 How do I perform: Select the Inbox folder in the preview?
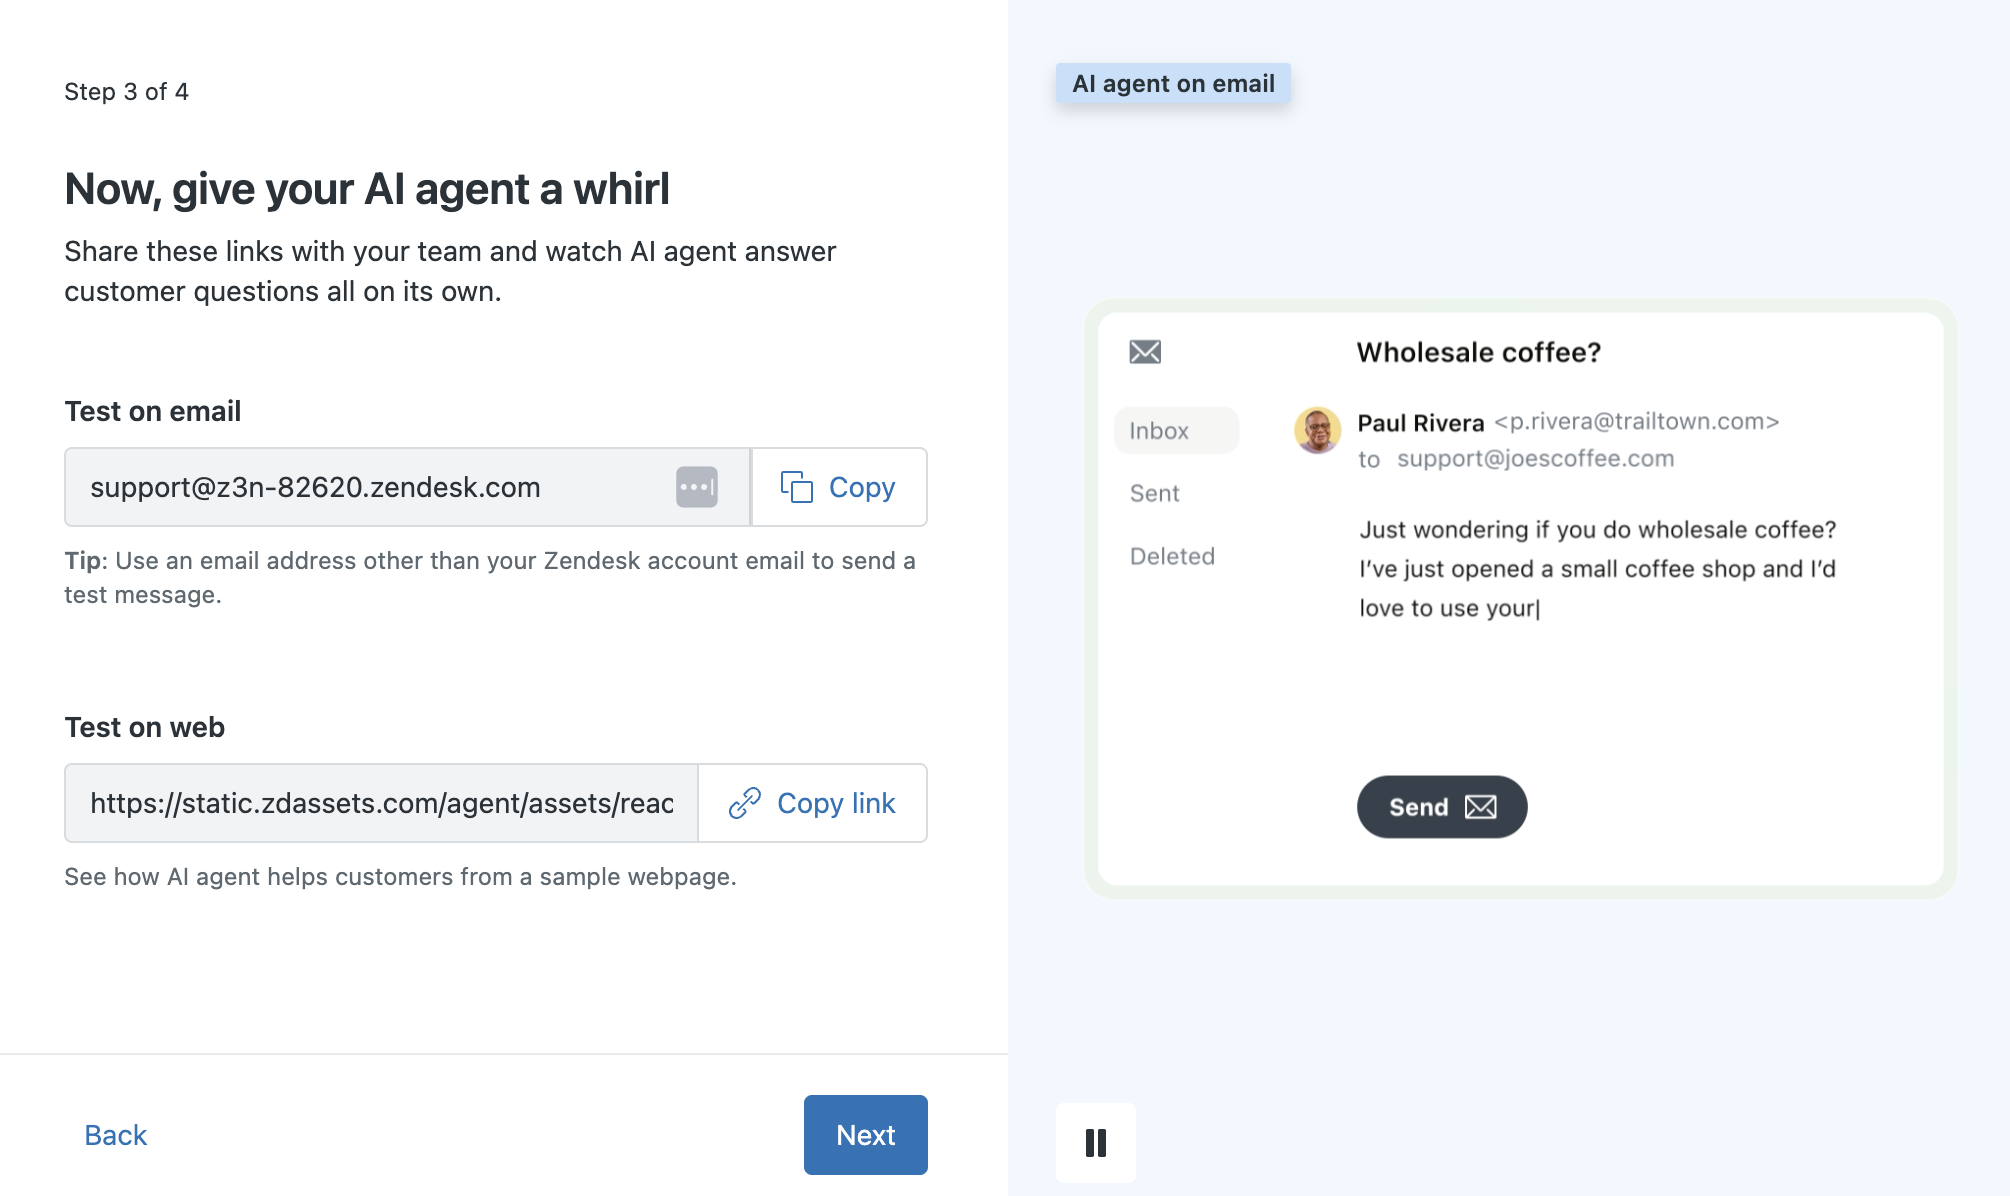[x=1159, y=431]
